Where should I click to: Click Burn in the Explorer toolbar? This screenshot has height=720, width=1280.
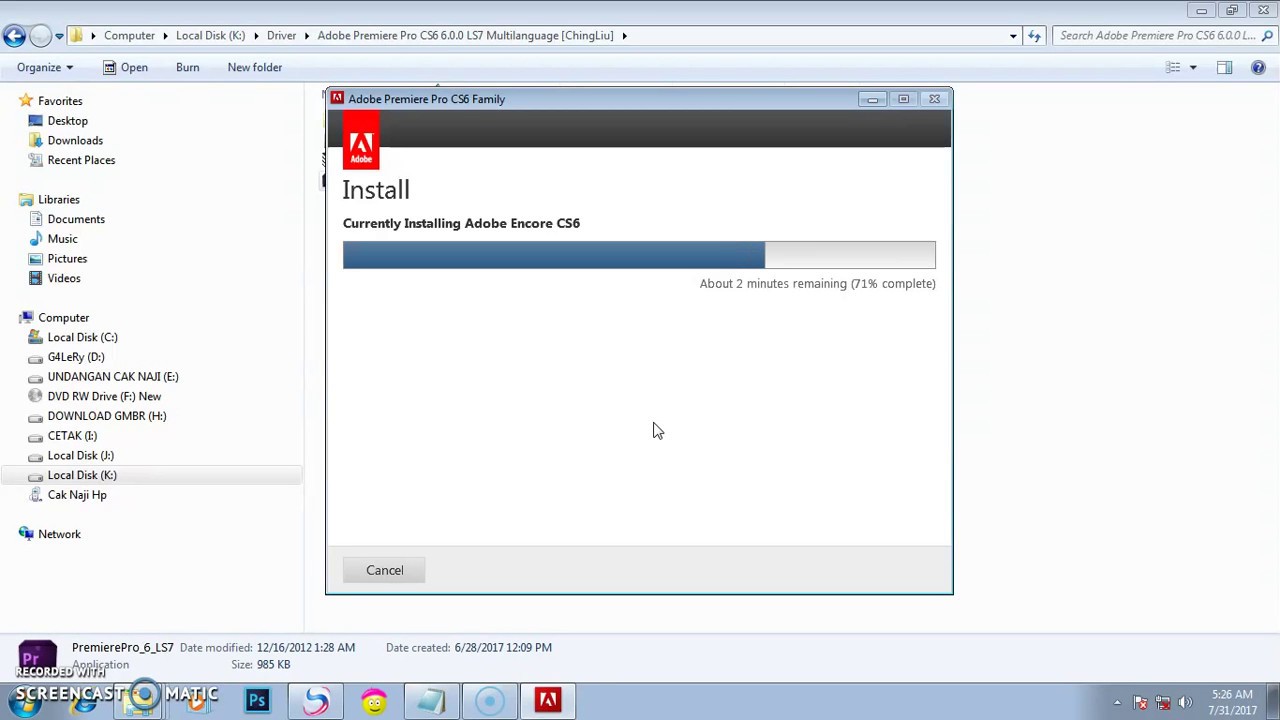[x=187, y=67]
